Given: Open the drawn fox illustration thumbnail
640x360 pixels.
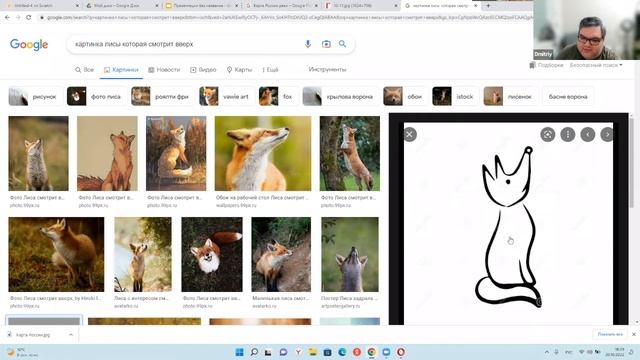Looking at the screenshot, I should (107, 153).
